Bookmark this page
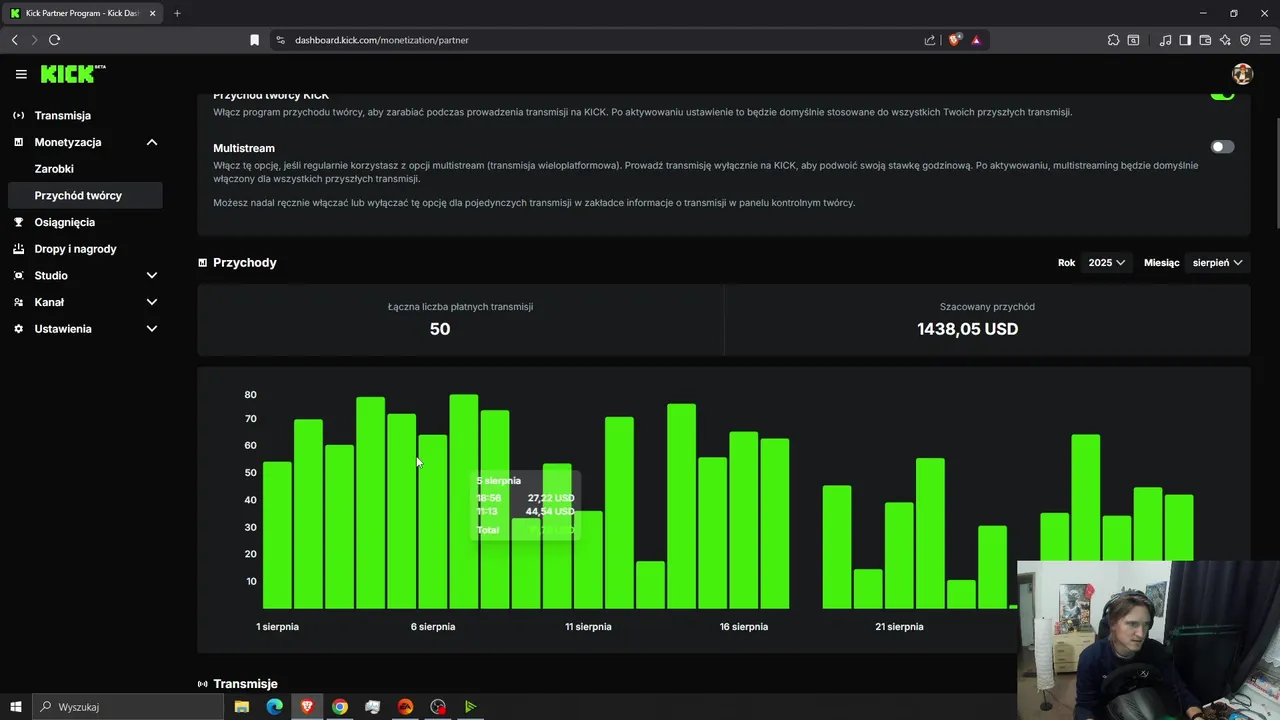 tap(254, 40)
